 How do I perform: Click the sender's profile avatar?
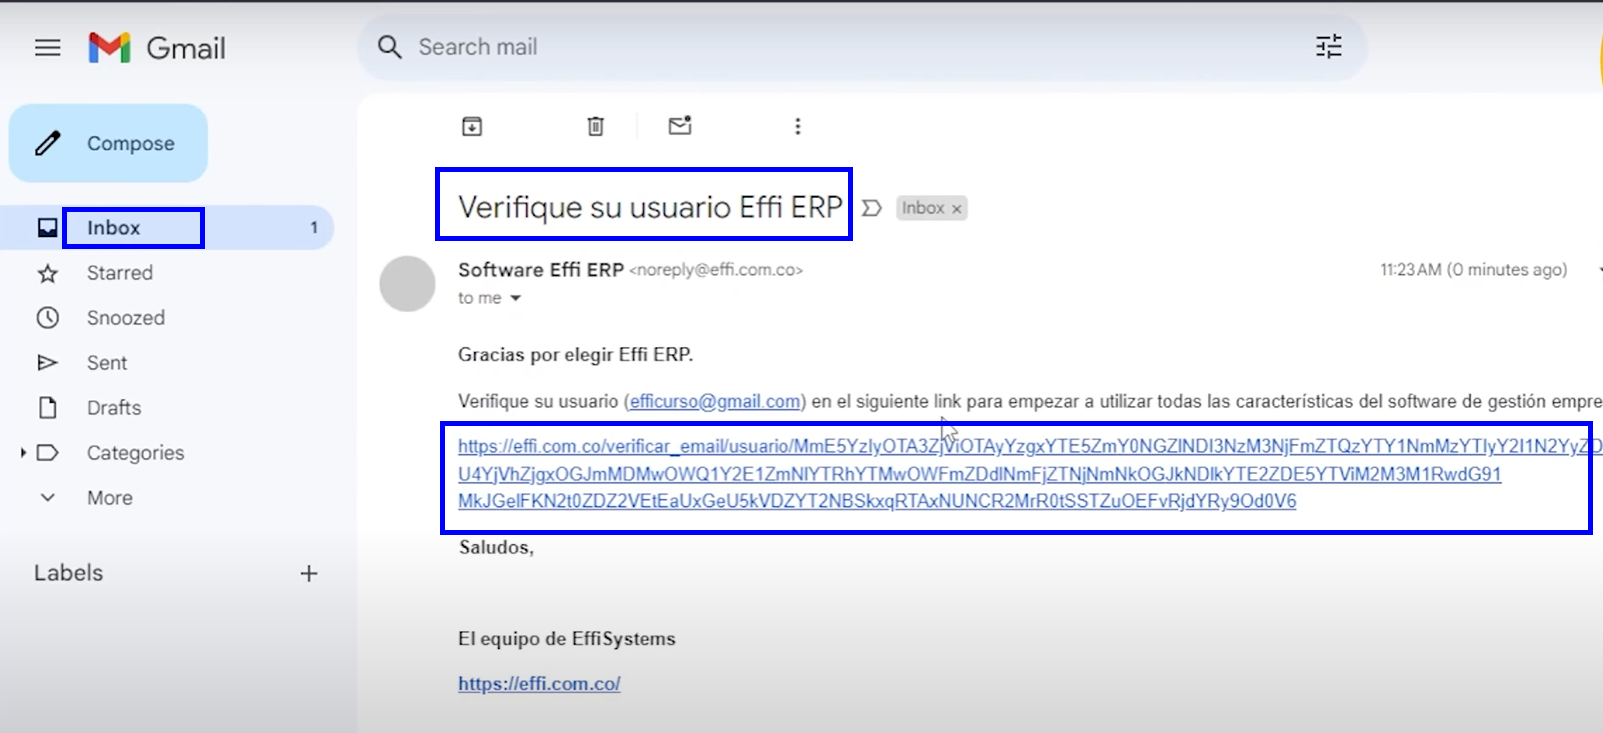click(407, 284)
